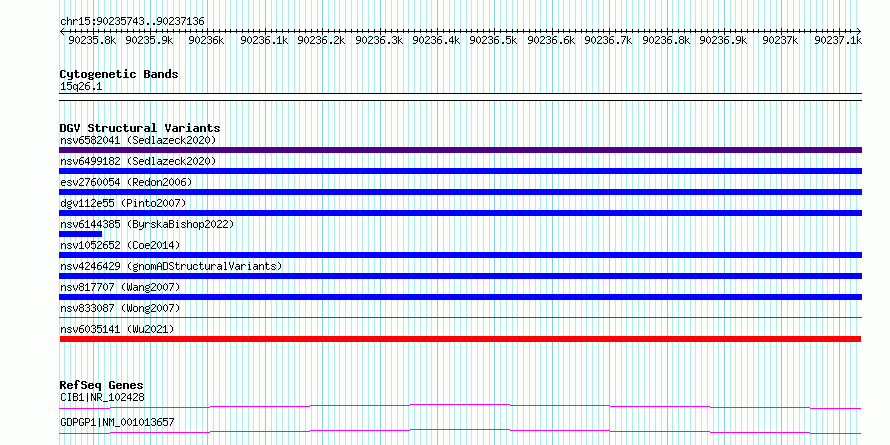Screen dimensions: 890x445
Task: Click the blue bar under nsv817707
Action: 460,297
